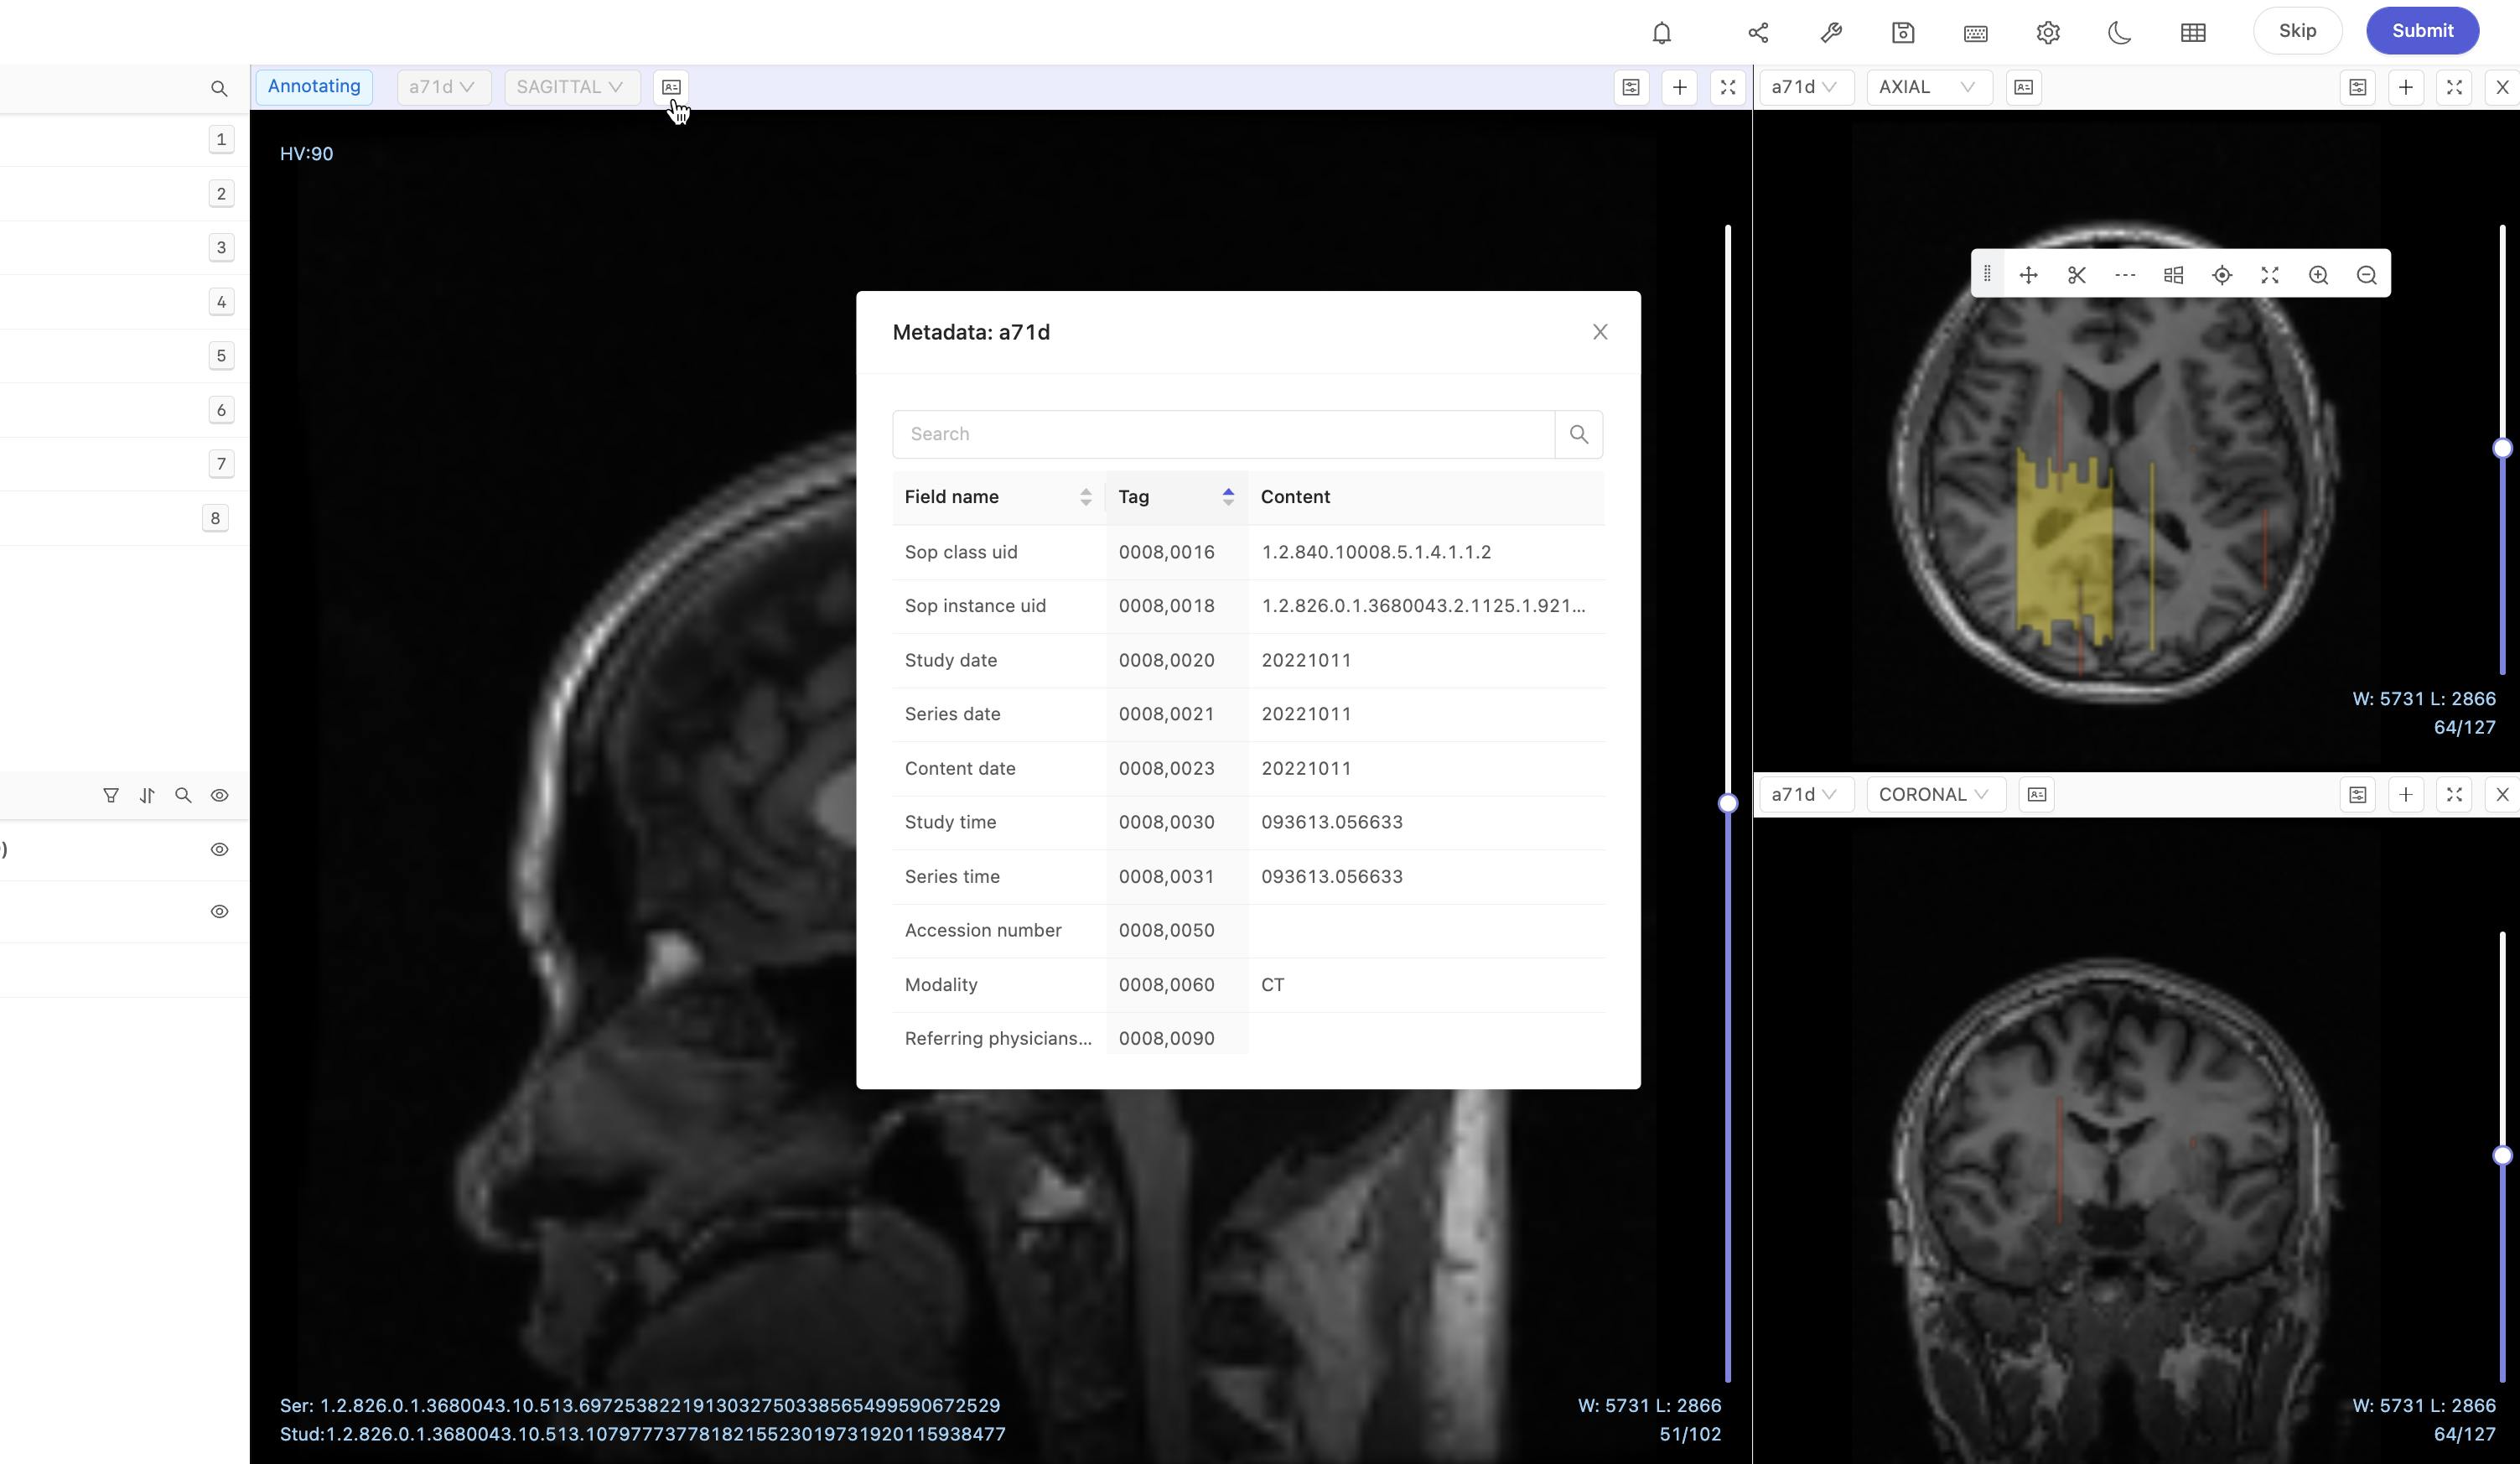Click the sagittal slice slider handle
The height and width of the screenshot is (1464, 2520).
pos(1727,803)
